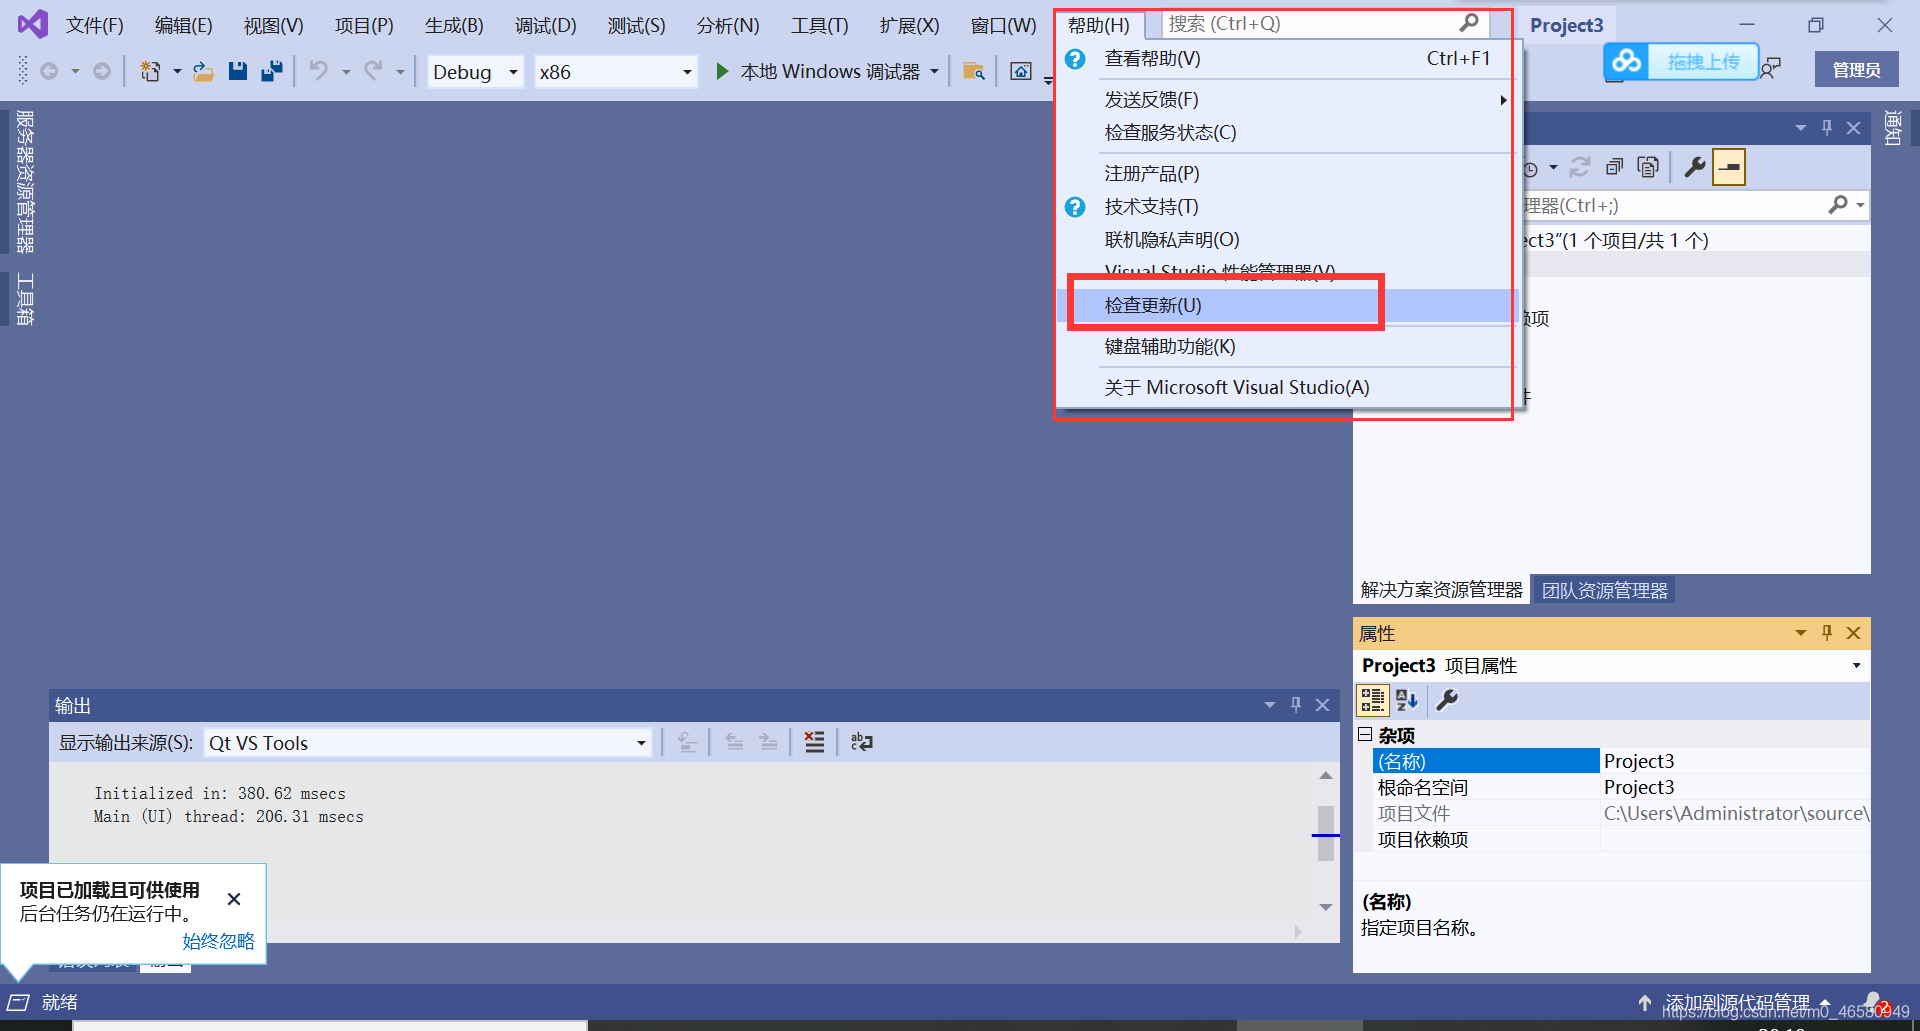1920x1031 pixels.
Task: Open the 服务器资源管理器 side tab
Action: [25, 181]
